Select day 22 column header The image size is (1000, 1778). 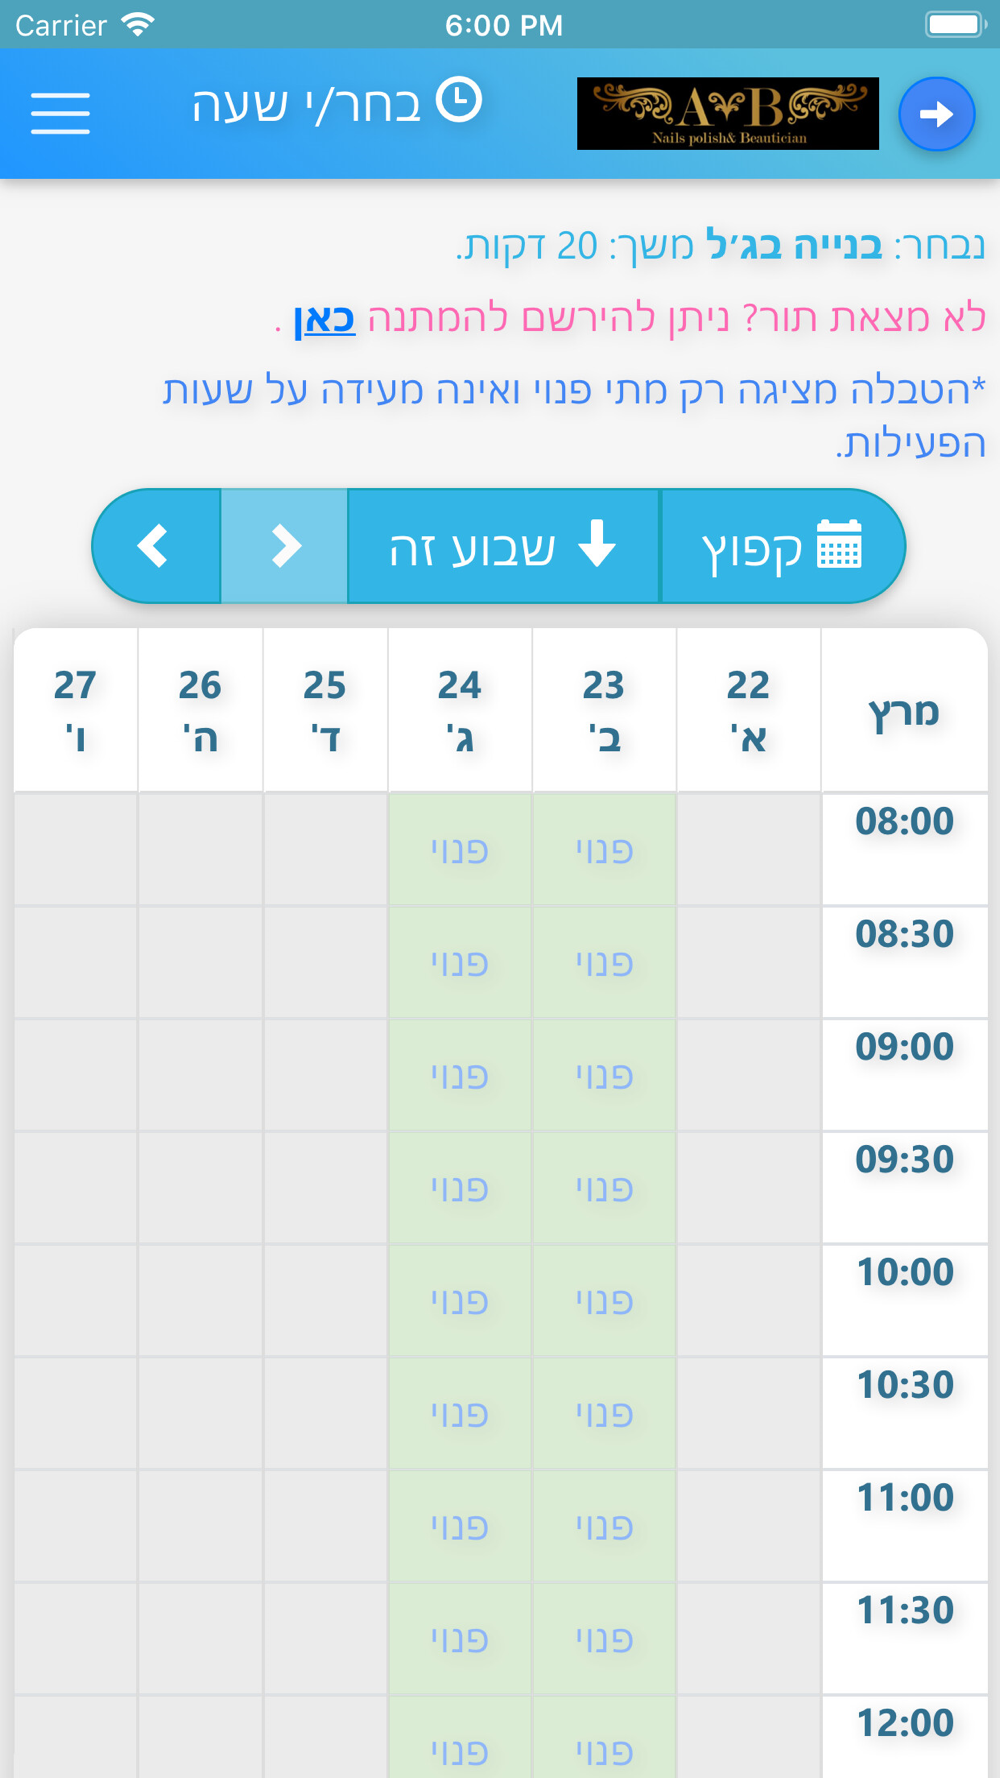tap(748, 710)
